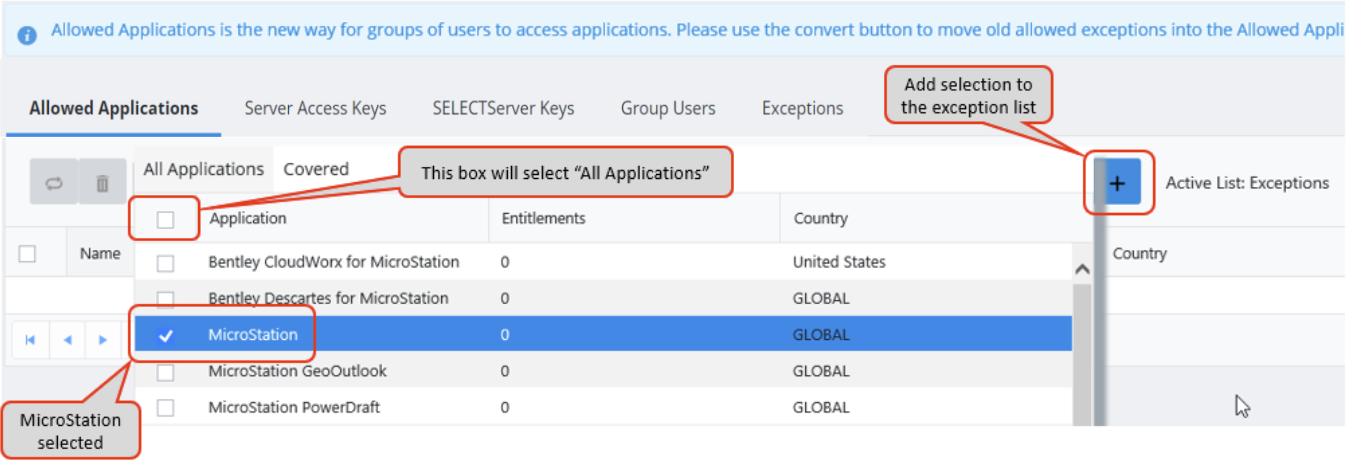The height and width of the screenshot is (467, 1347).
Task: Sort by Country header in applications popup
Action: point(820,218)
